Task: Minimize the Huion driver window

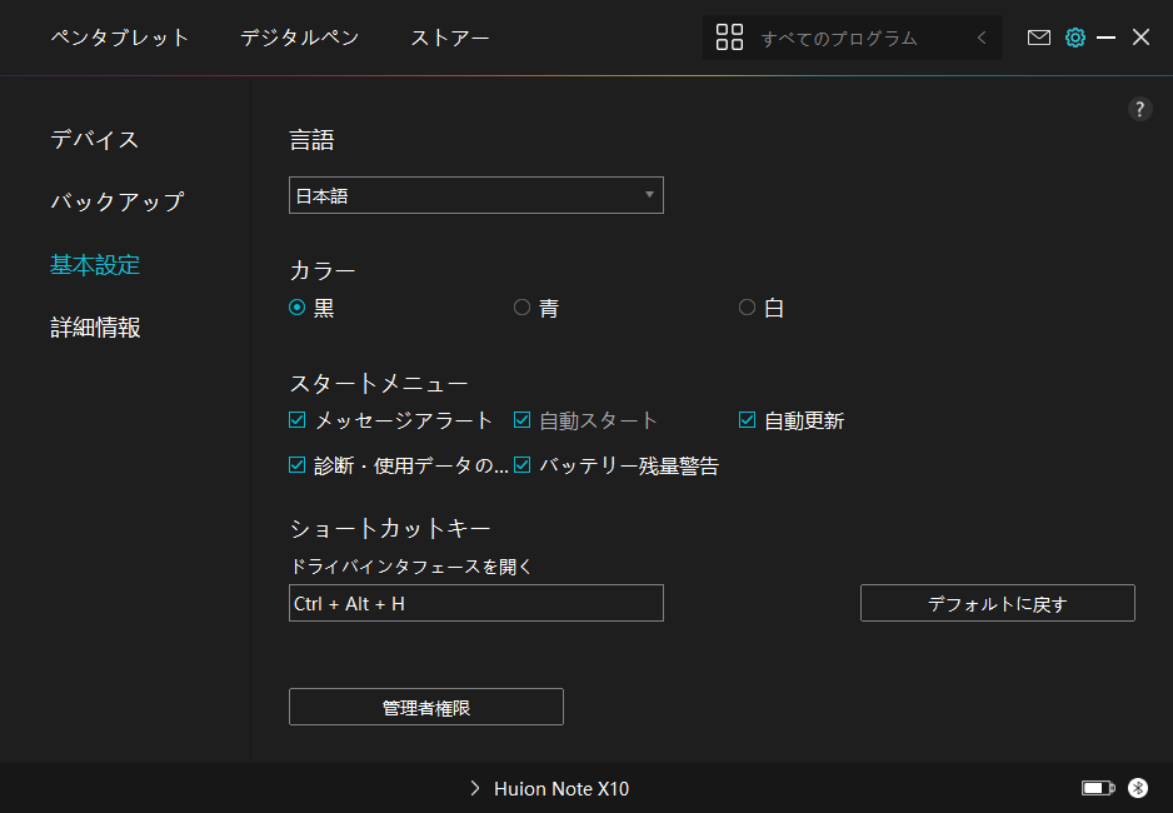Action: [x=1106, y=38]
